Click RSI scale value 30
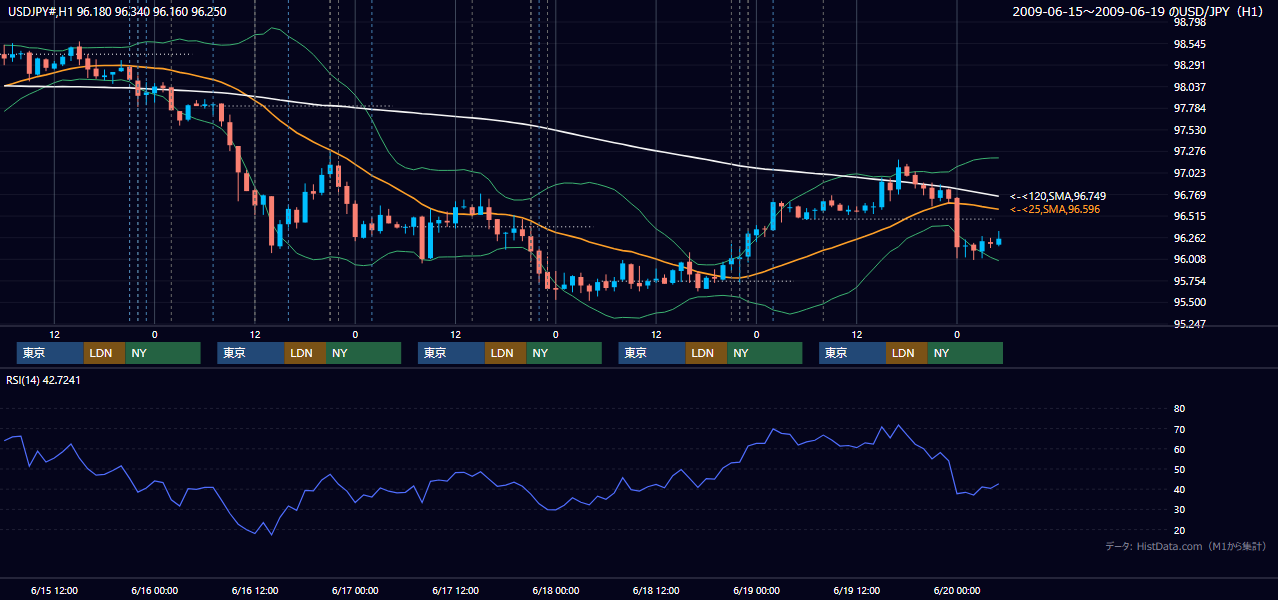Image resolution: width=1278 pixels, height=600 pixels. coord(1179,510)
